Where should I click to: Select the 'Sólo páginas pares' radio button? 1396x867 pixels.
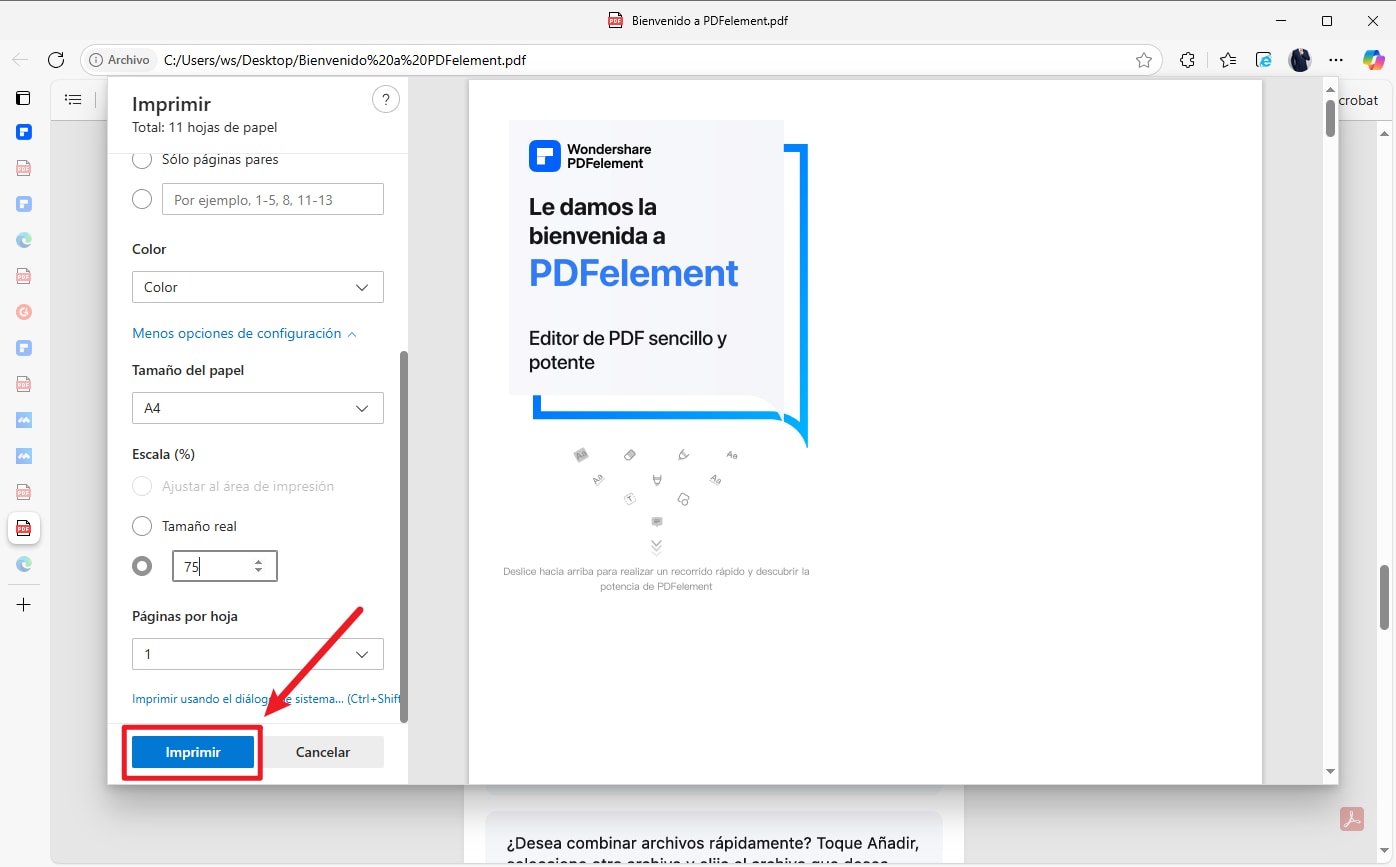pyautogui.click(x=142, y=159)
